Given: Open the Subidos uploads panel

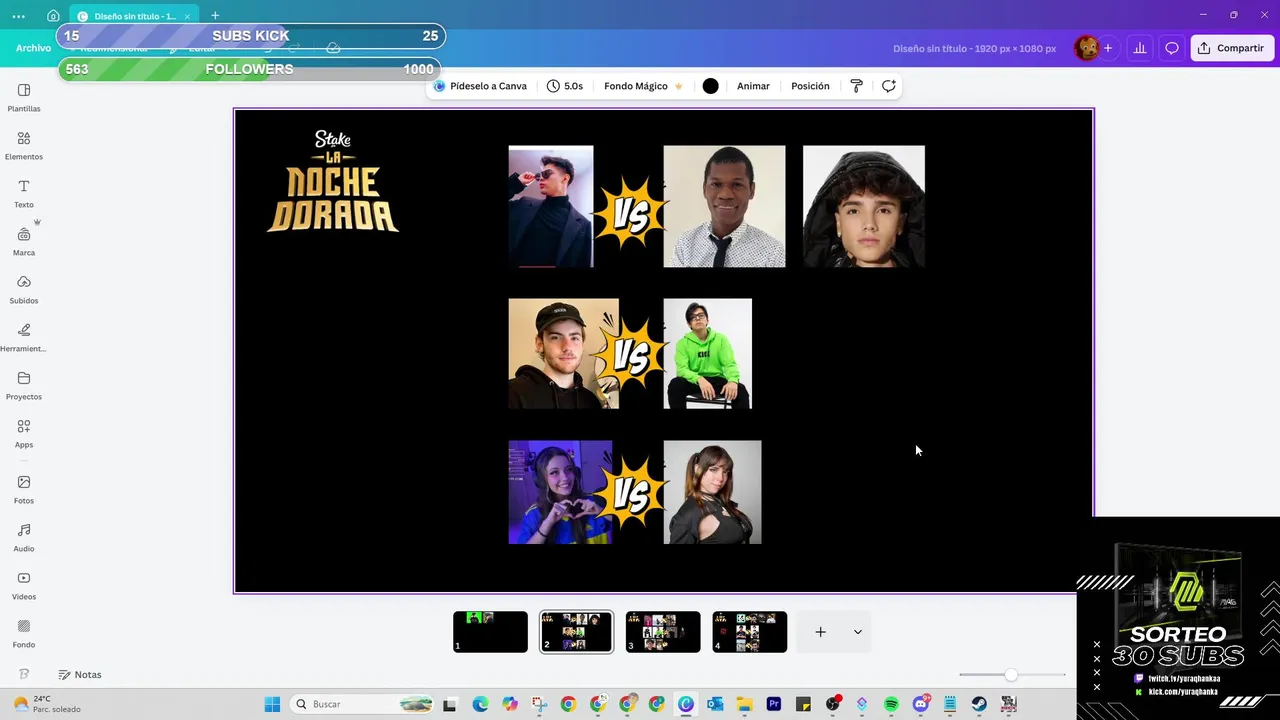Looking at the screenshot, I should tap(24, 290).
